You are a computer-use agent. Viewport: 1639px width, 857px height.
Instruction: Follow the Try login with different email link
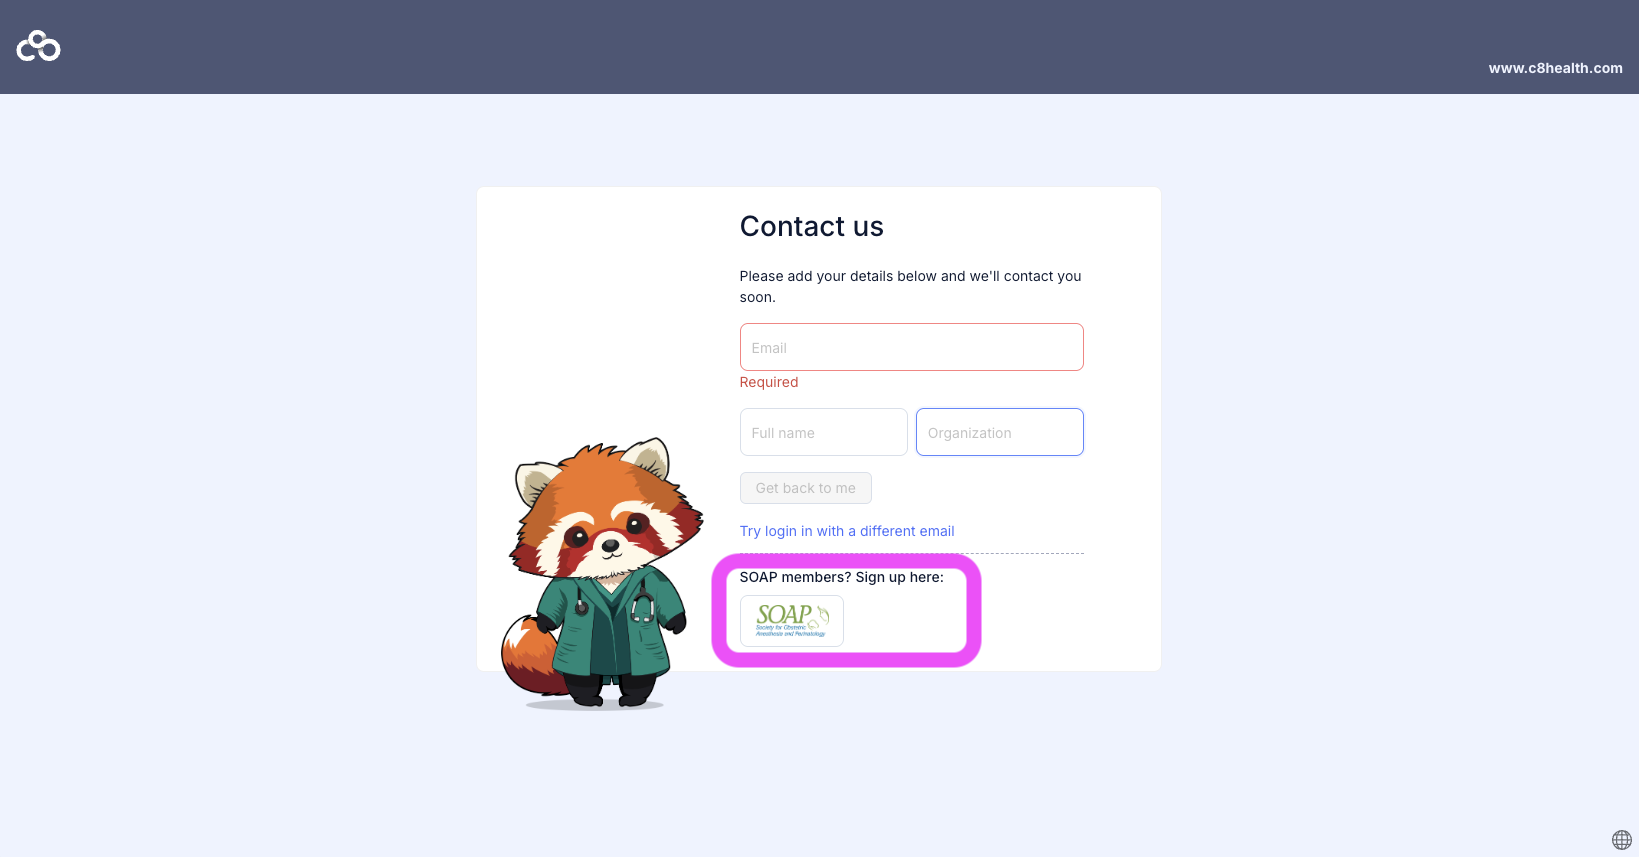847,531
